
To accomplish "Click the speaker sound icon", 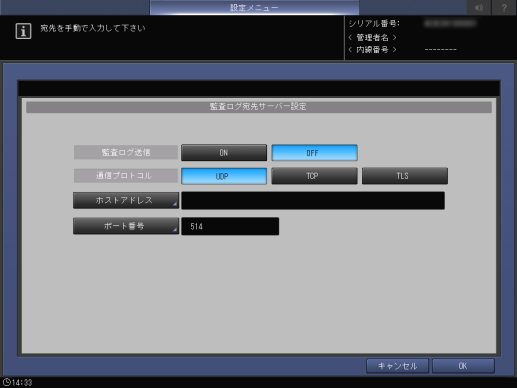I will [479, 7].
